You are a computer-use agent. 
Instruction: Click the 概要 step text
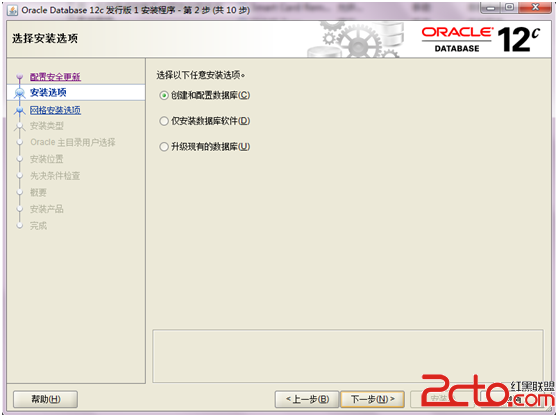(38, 192)
